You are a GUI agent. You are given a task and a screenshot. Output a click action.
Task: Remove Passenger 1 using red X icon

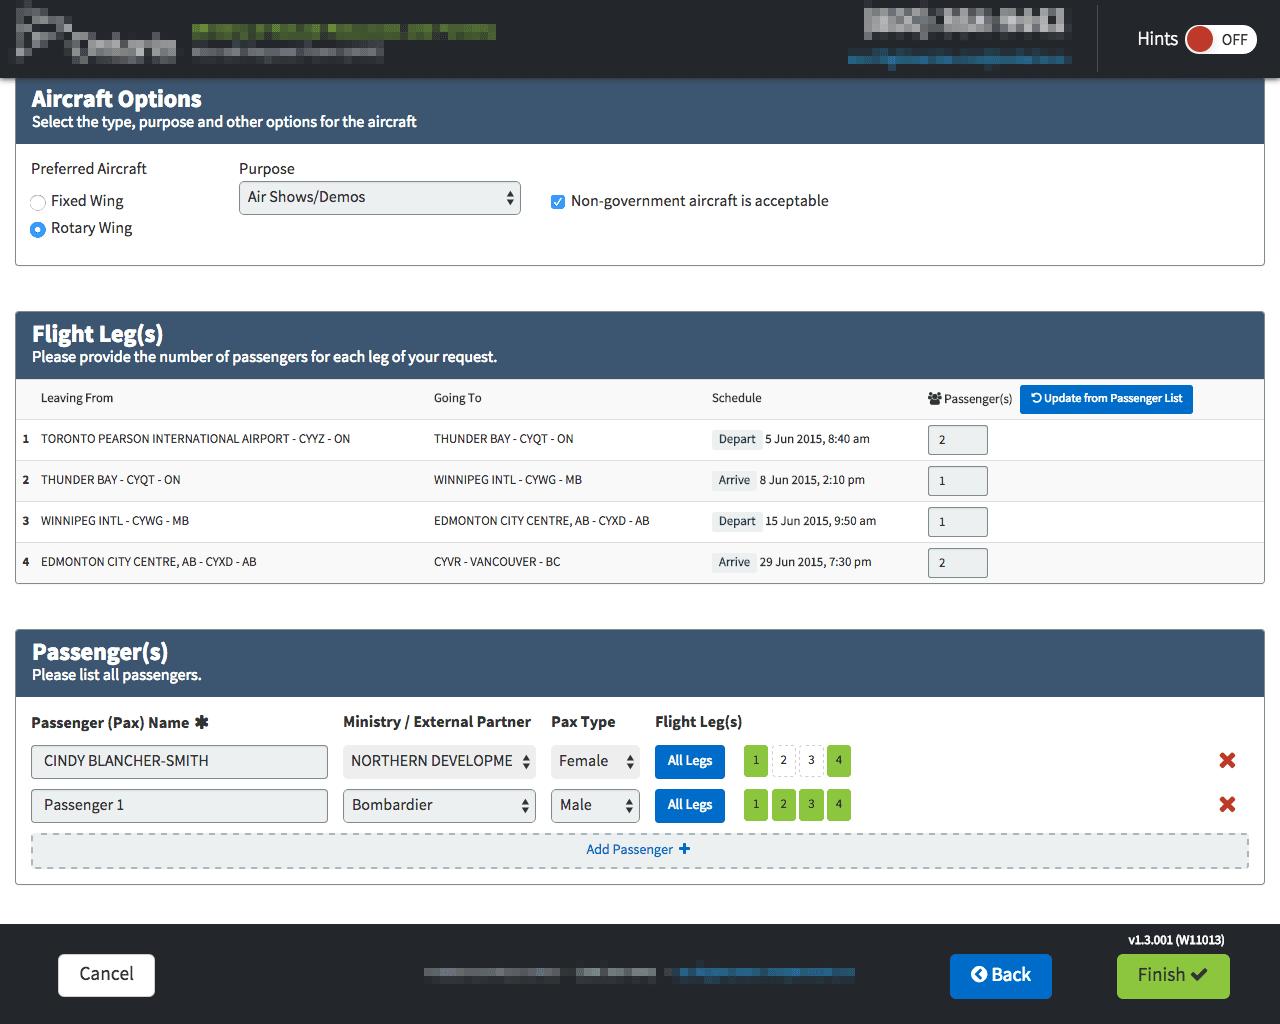coord(1227,805)
